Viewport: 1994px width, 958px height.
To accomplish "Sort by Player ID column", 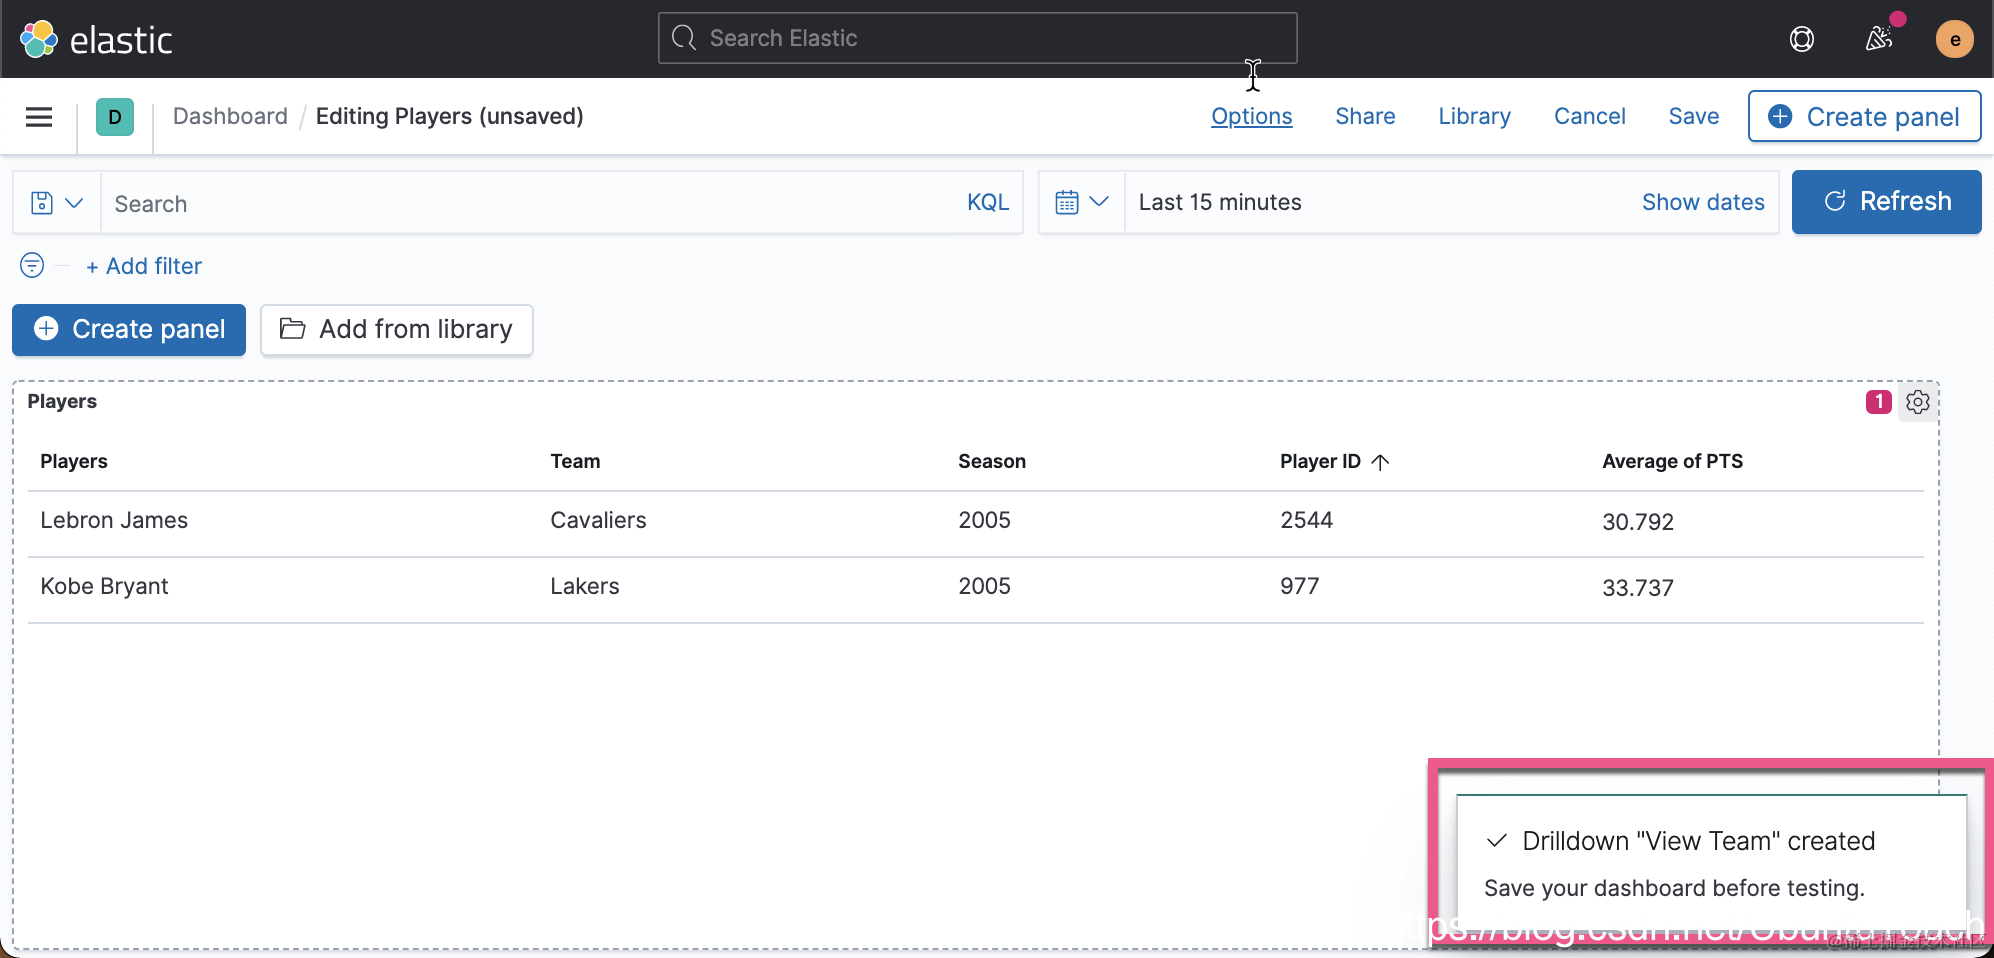I will (1335, 461).
